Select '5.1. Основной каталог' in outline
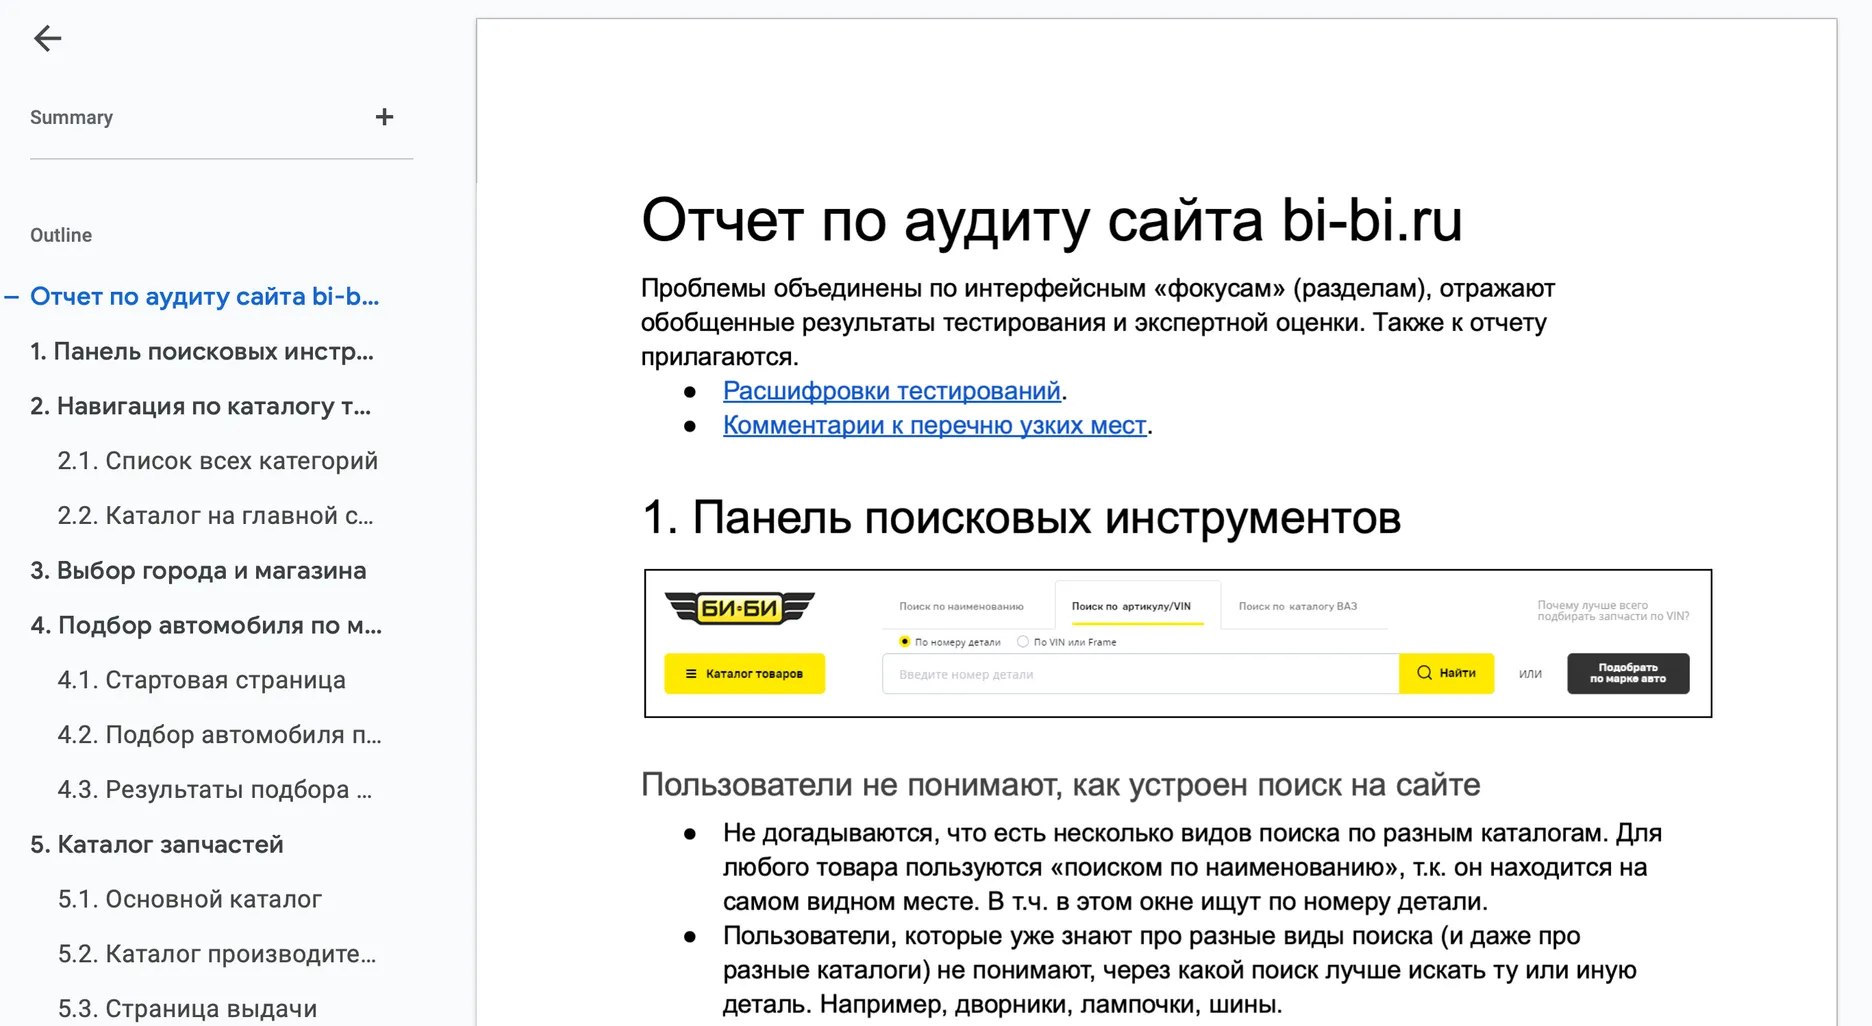Viewport: 1872px width, 1026px height. pyautogui.click(x=190, y=899)
